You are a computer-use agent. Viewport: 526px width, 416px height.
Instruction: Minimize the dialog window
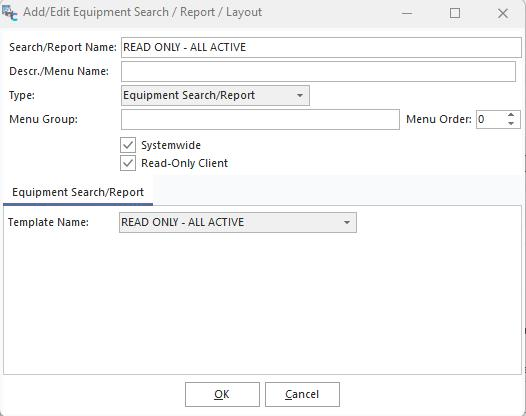click(x=407, y=13)
